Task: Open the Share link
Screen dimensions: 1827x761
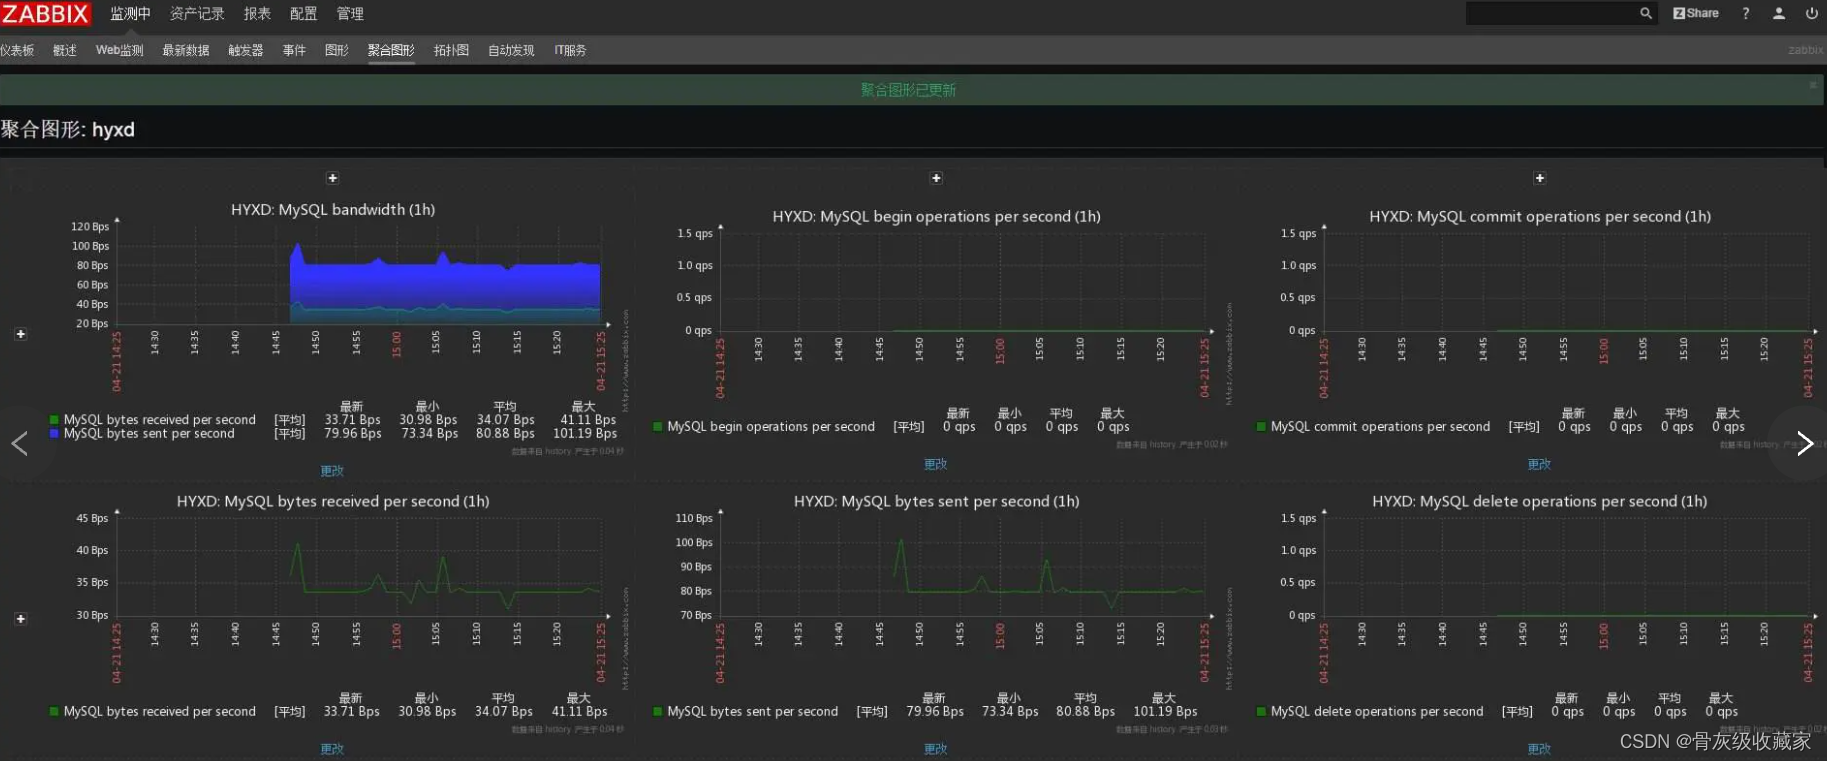Action: (x=1696, y=13)
